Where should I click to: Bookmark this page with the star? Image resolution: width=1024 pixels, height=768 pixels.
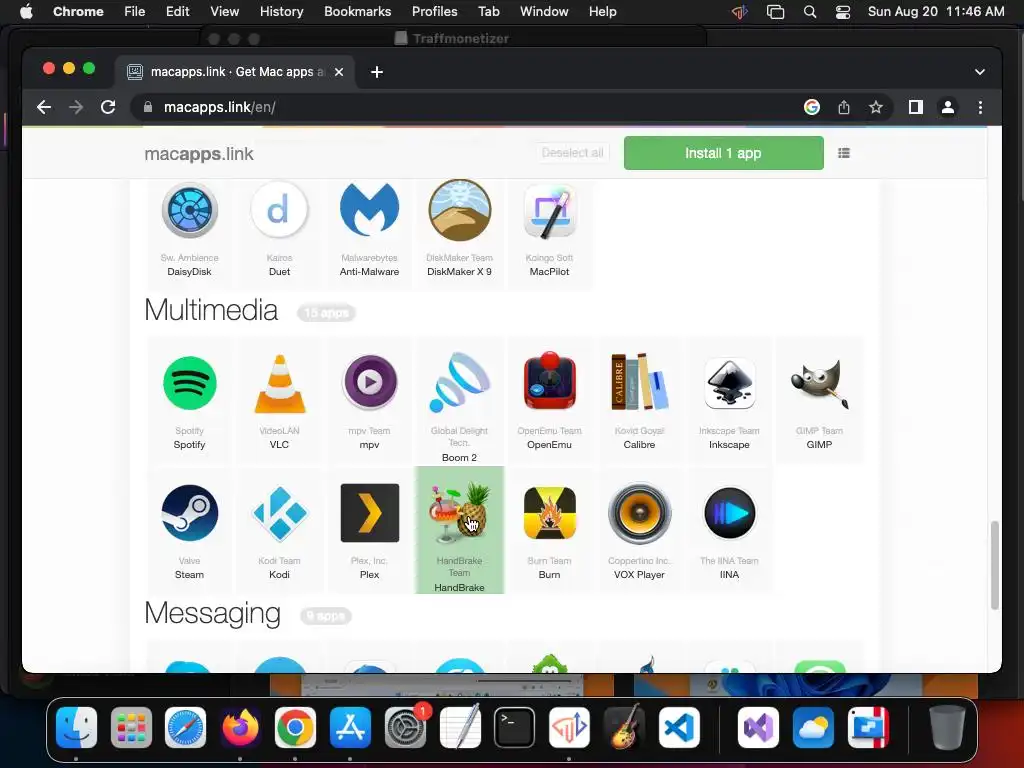click(876, 107)
